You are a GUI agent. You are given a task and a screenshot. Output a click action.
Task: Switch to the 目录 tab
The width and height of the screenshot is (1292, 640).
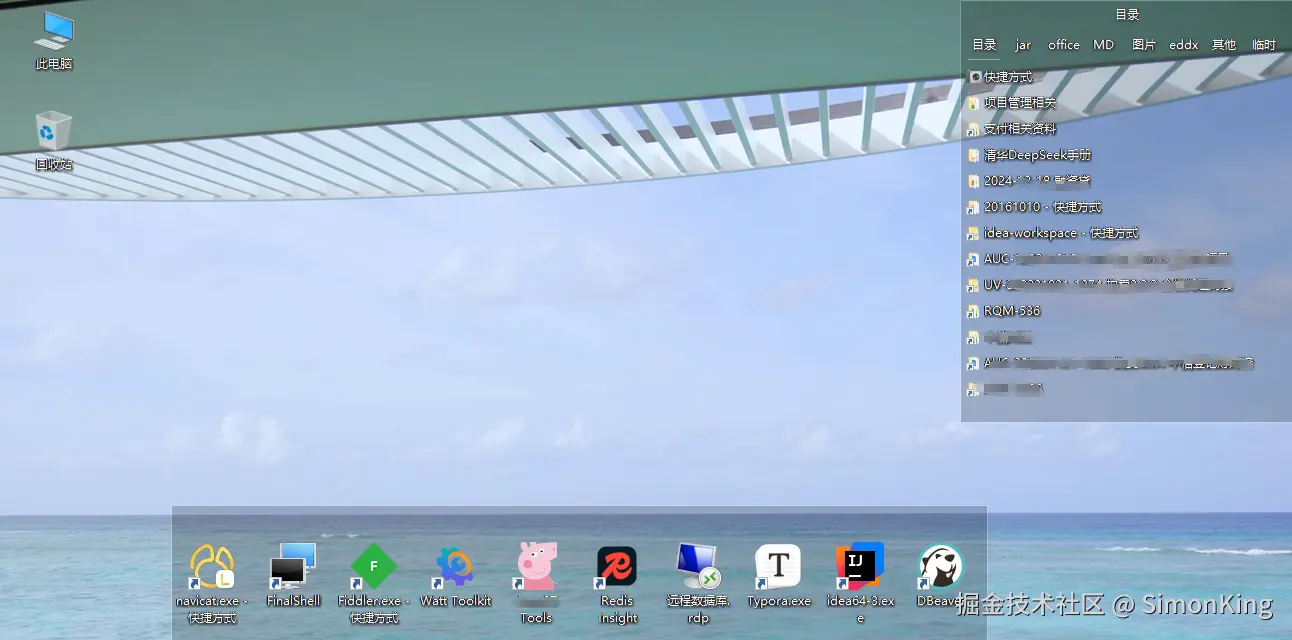click(984, 45)
